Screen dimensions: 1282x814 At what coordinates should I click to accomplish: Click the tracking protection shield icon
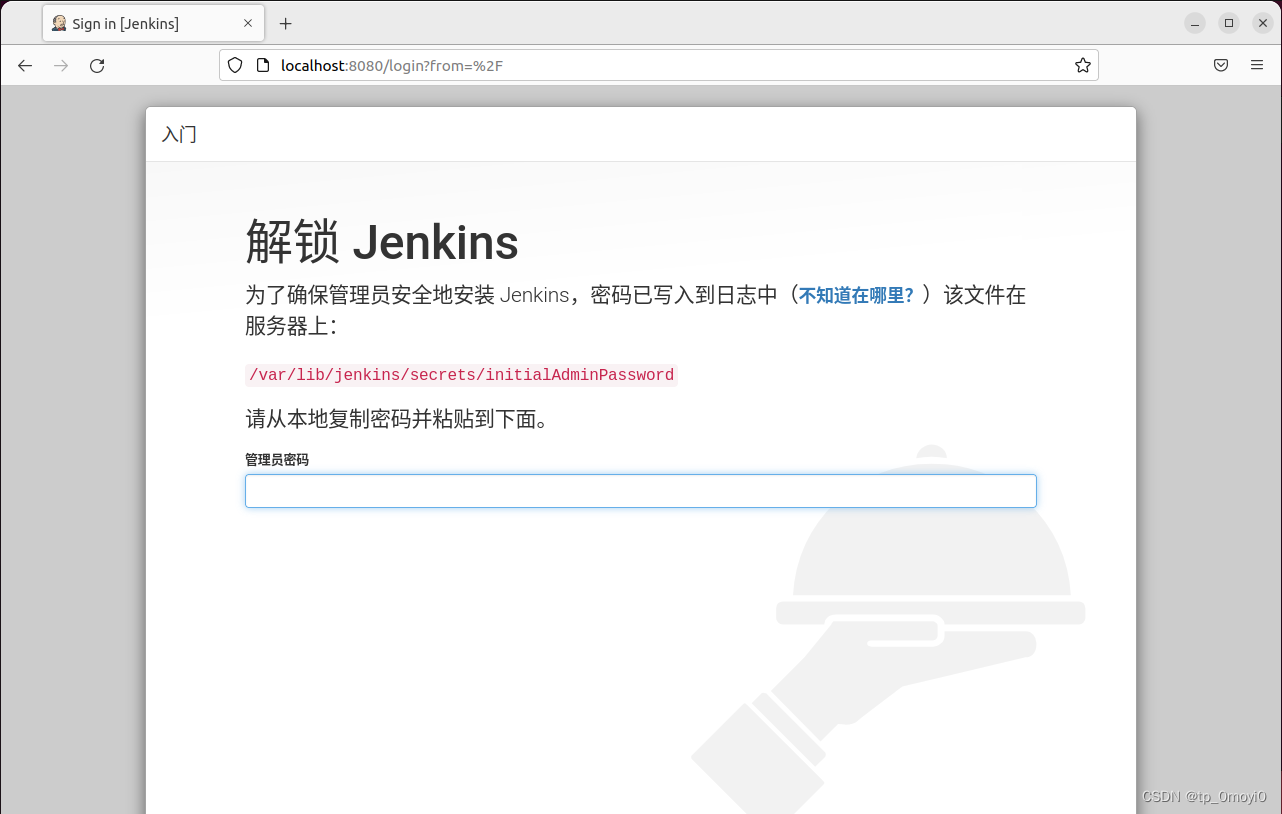point(234,64)
